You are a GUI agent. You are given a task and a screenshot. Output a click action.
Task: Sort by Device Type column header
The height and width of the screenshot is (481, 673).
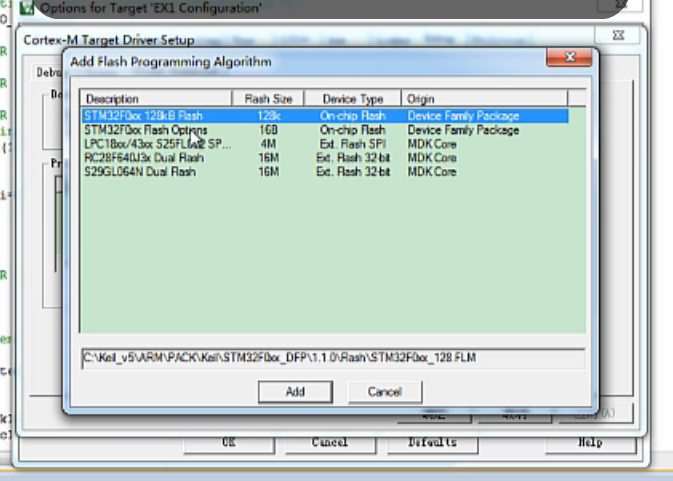[353, 99]
